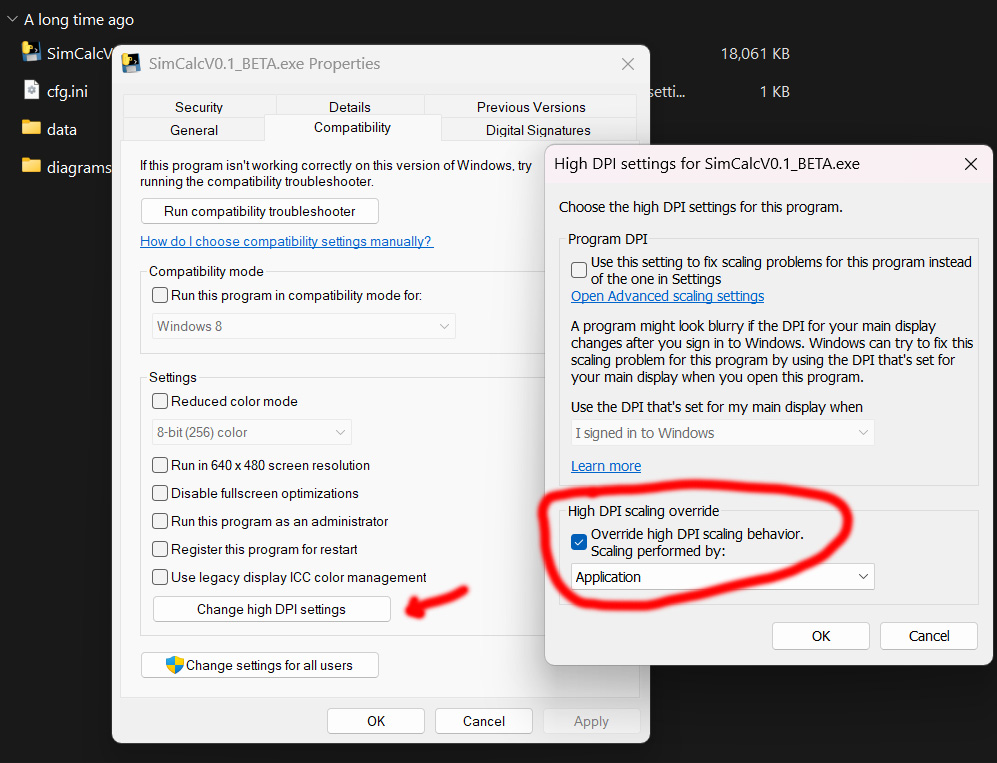Switch to the General tab

coord(194,130)
